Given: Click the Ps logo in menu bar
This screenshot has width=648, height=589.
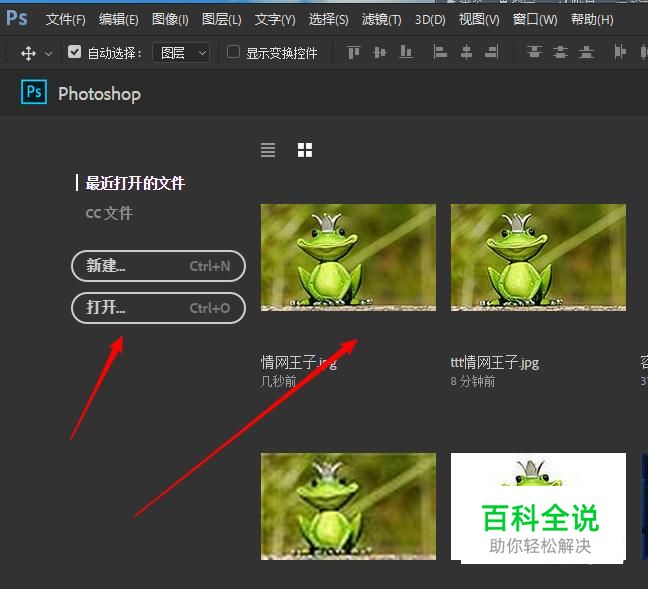Looking at the screenshot, I should click(x=17, y=19).
